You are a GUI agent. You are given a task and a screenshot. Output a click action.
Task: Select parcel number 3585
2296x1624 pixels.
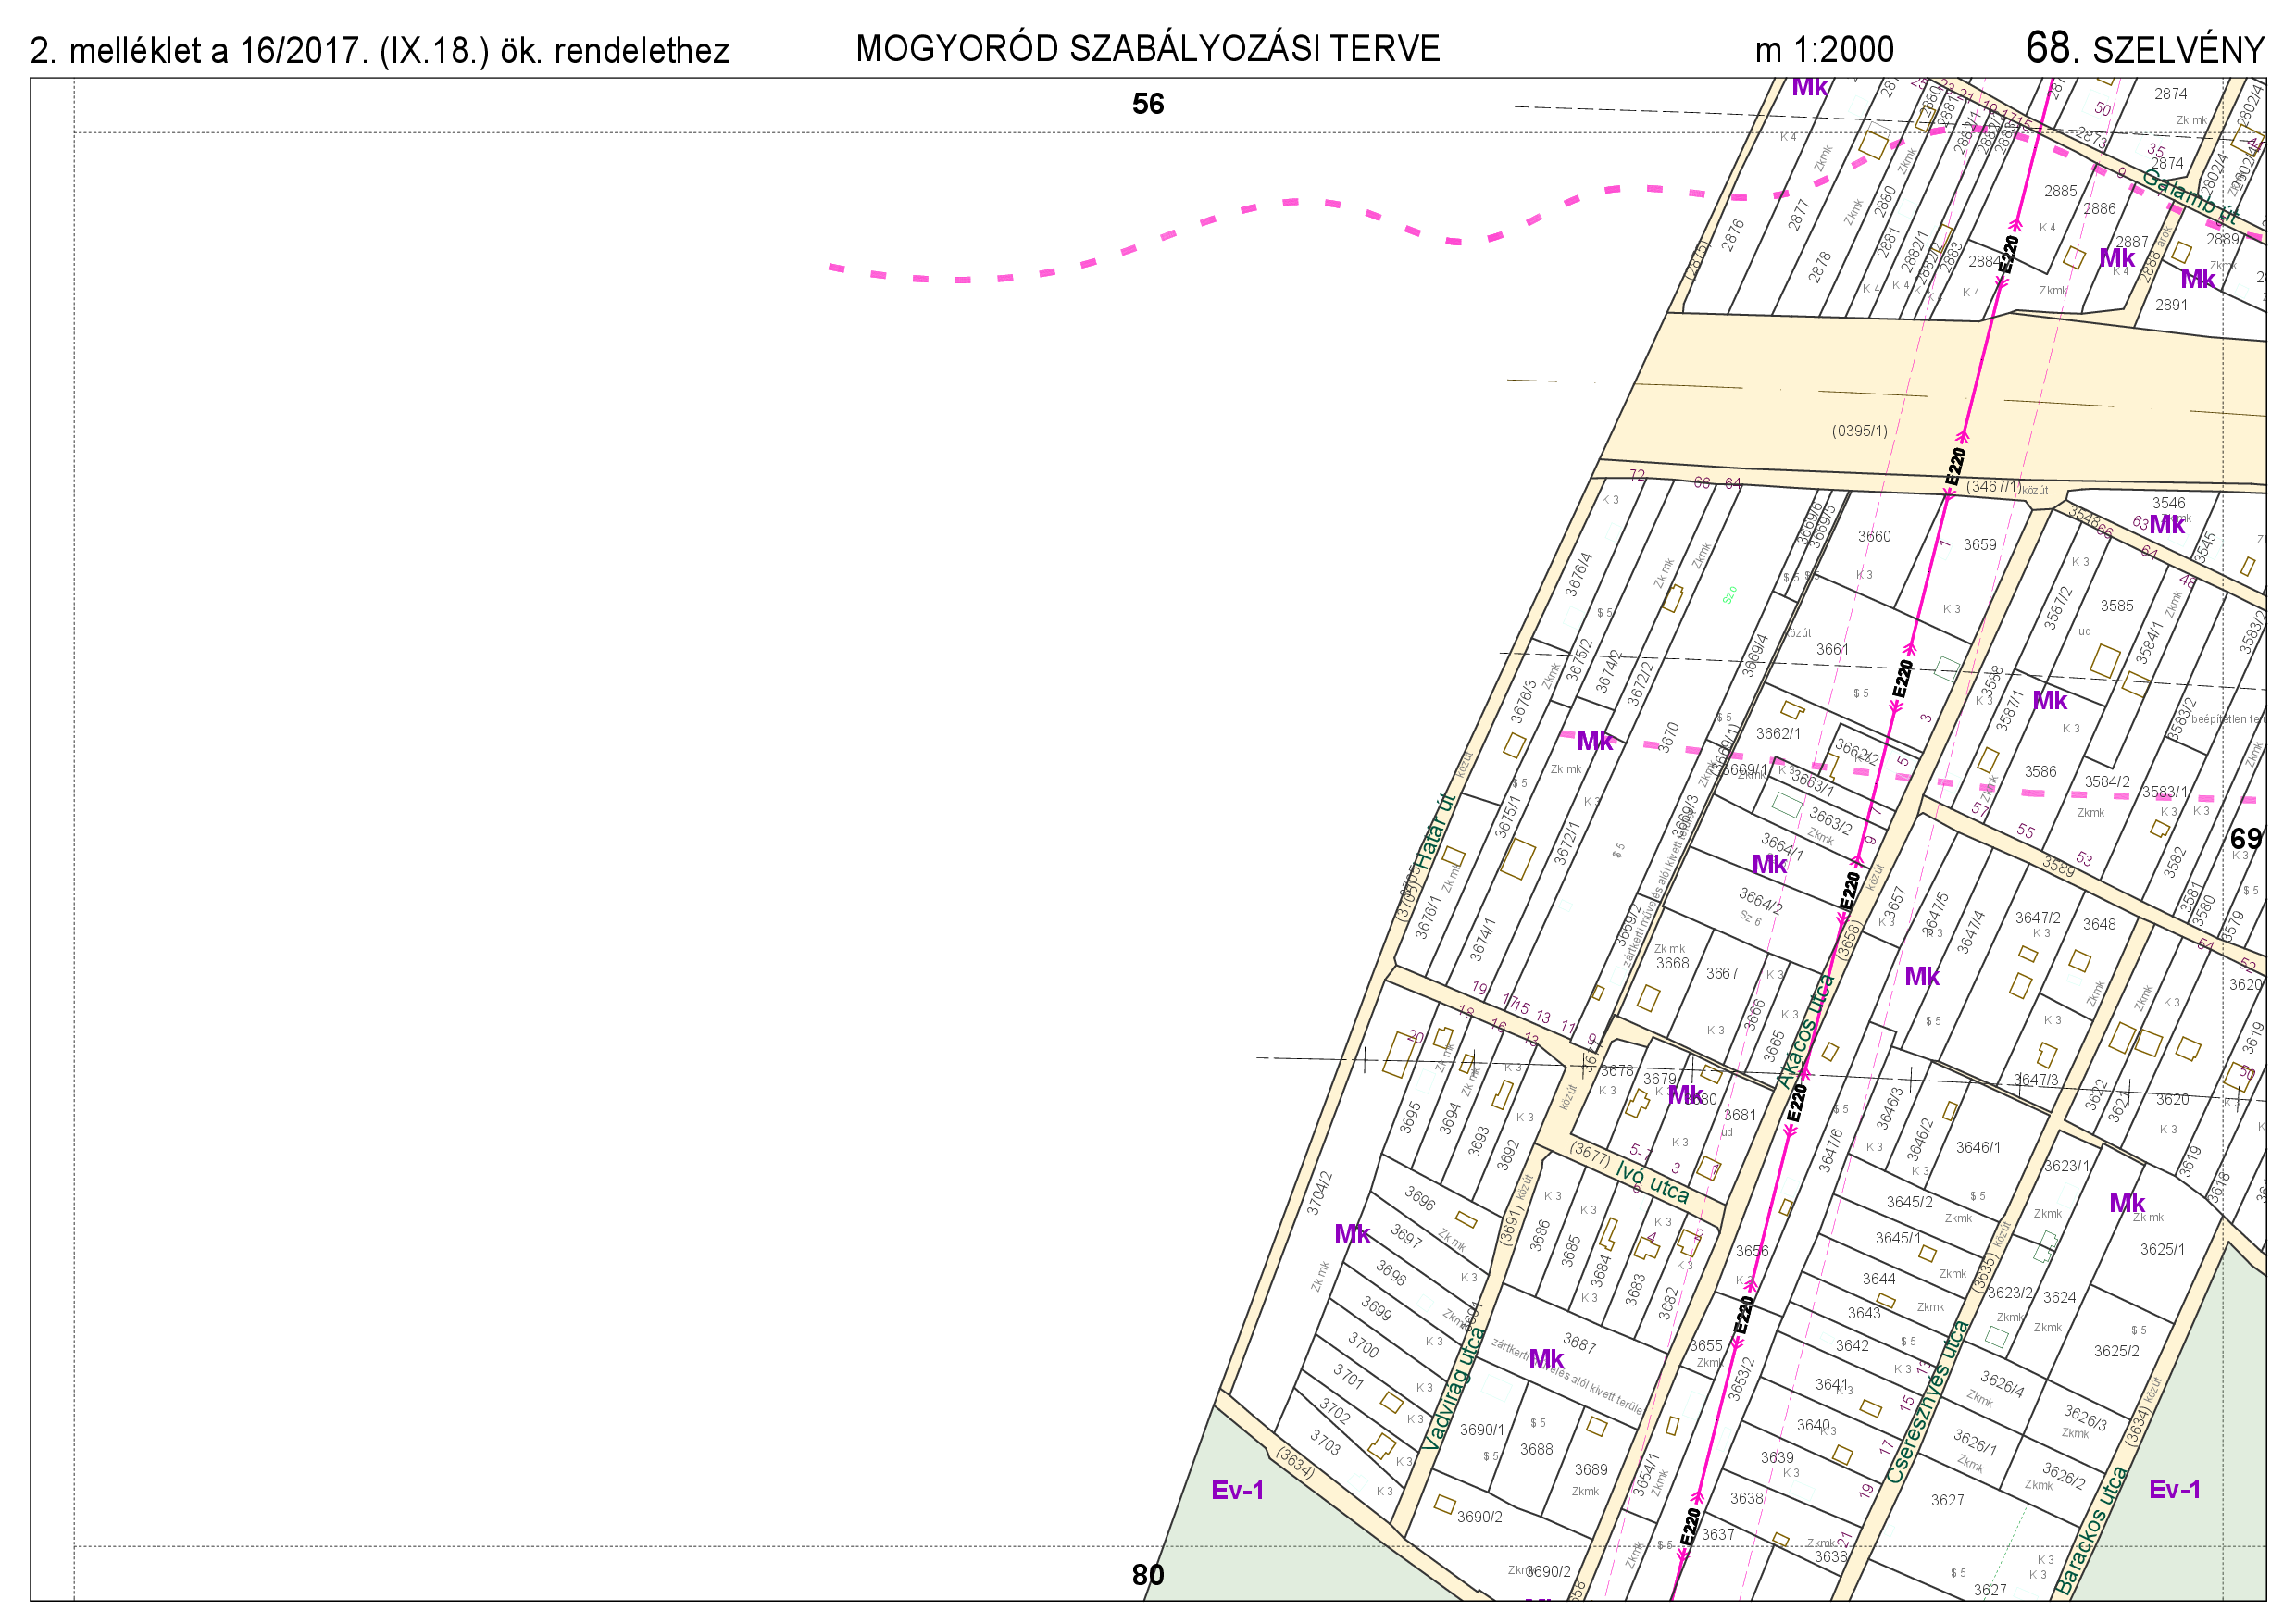(x=2116, y=606)
